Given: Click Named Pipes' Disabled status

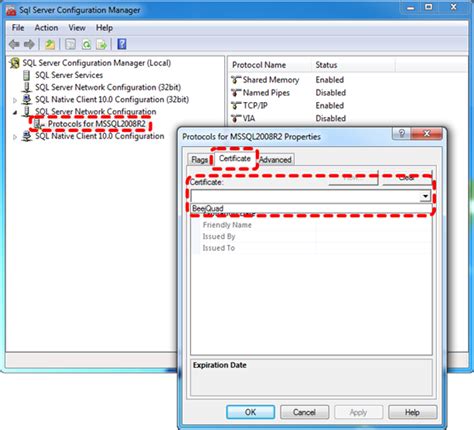Looking at the screenshot, I should [331, 93].
